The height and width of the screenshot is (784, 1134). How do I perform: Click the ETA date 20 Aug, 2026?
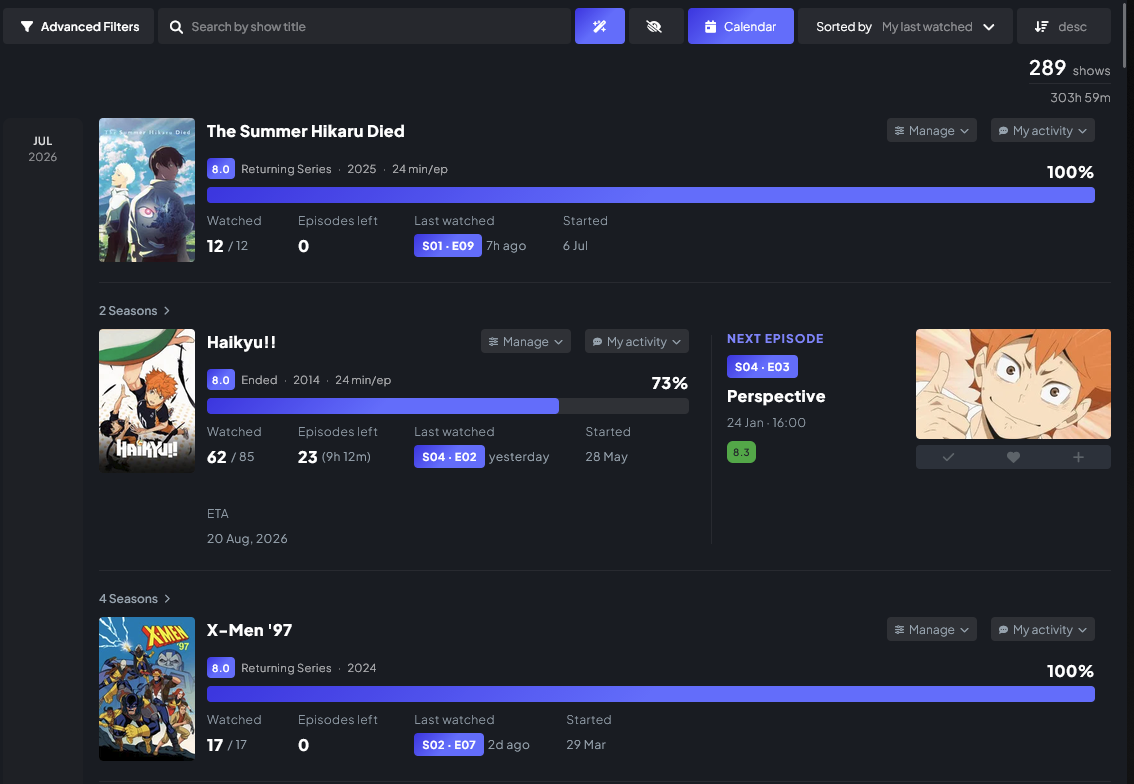(x=247, y=539)
